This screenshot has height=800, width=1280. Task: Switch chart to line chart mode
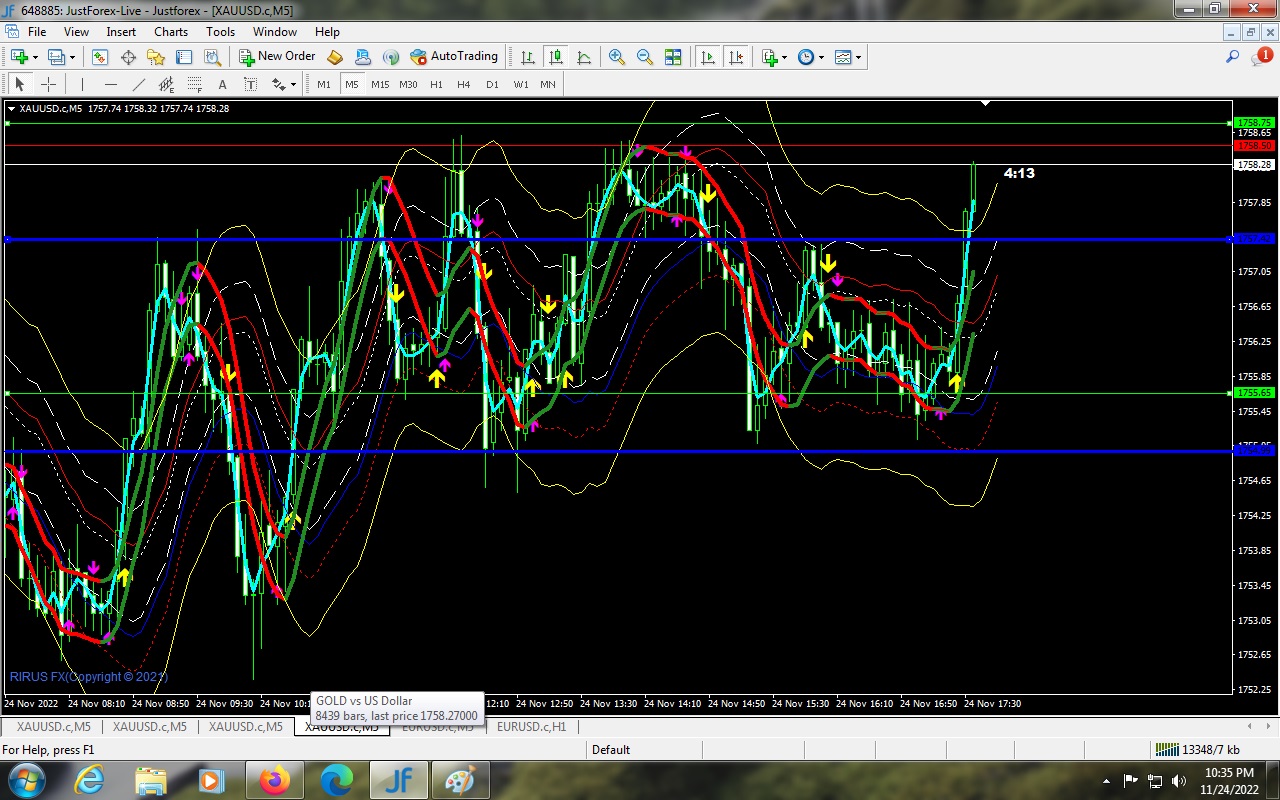[x=584, y=57]
